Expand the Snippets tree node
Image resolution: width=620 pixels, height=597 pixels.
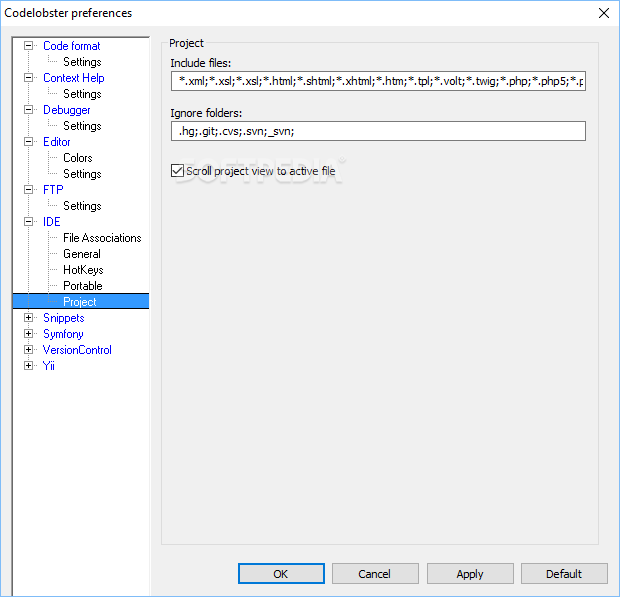[x=28, y=318]
